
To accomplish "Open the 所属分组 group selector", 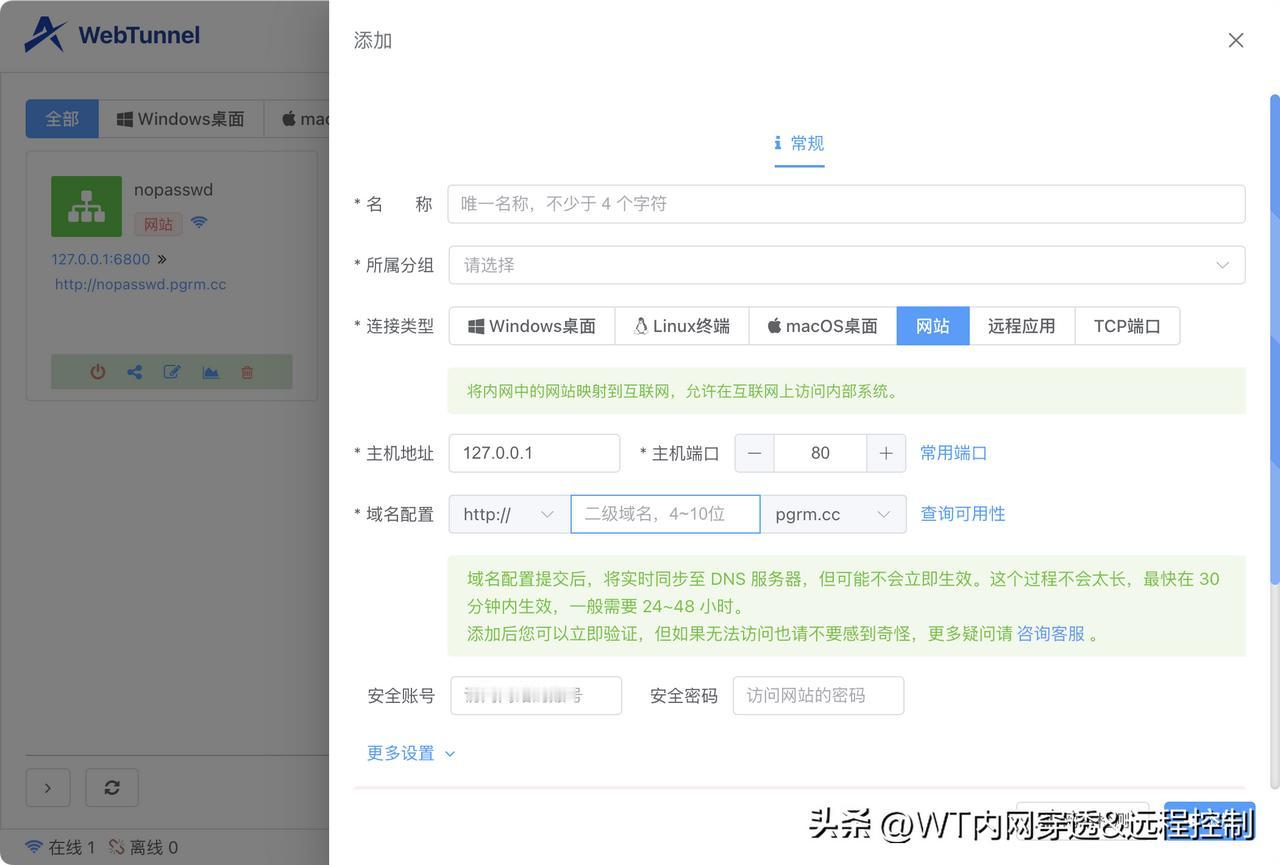I will point(847,264).
